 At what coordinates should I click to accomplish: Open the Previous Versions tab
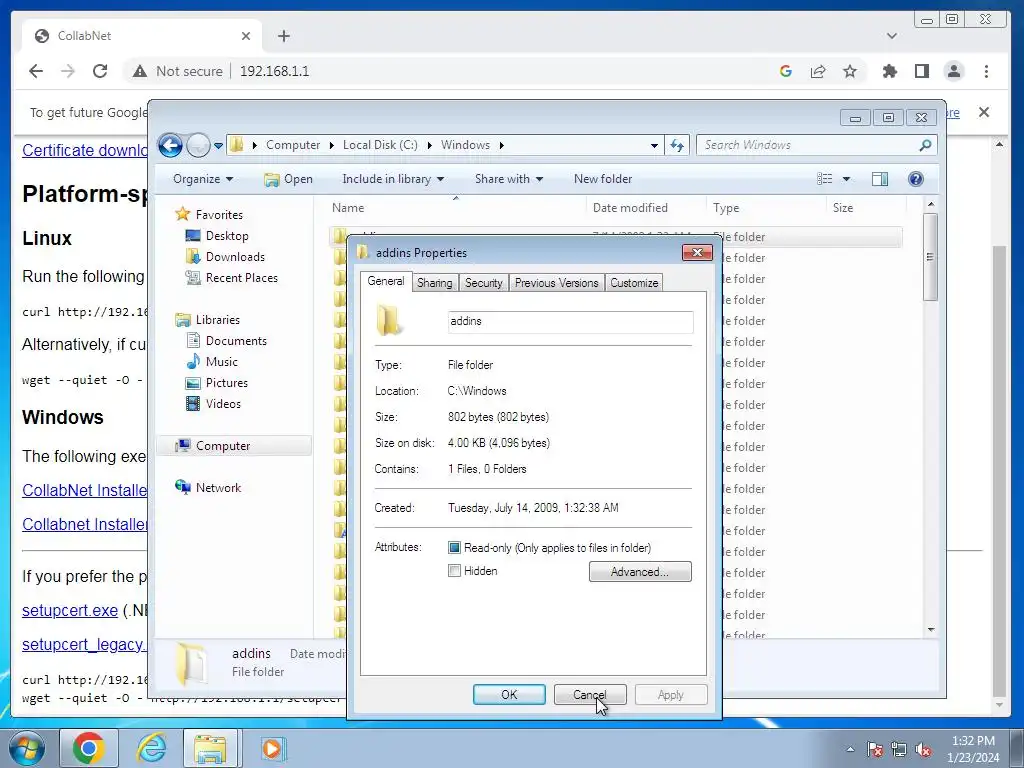[x=556, y=283]
